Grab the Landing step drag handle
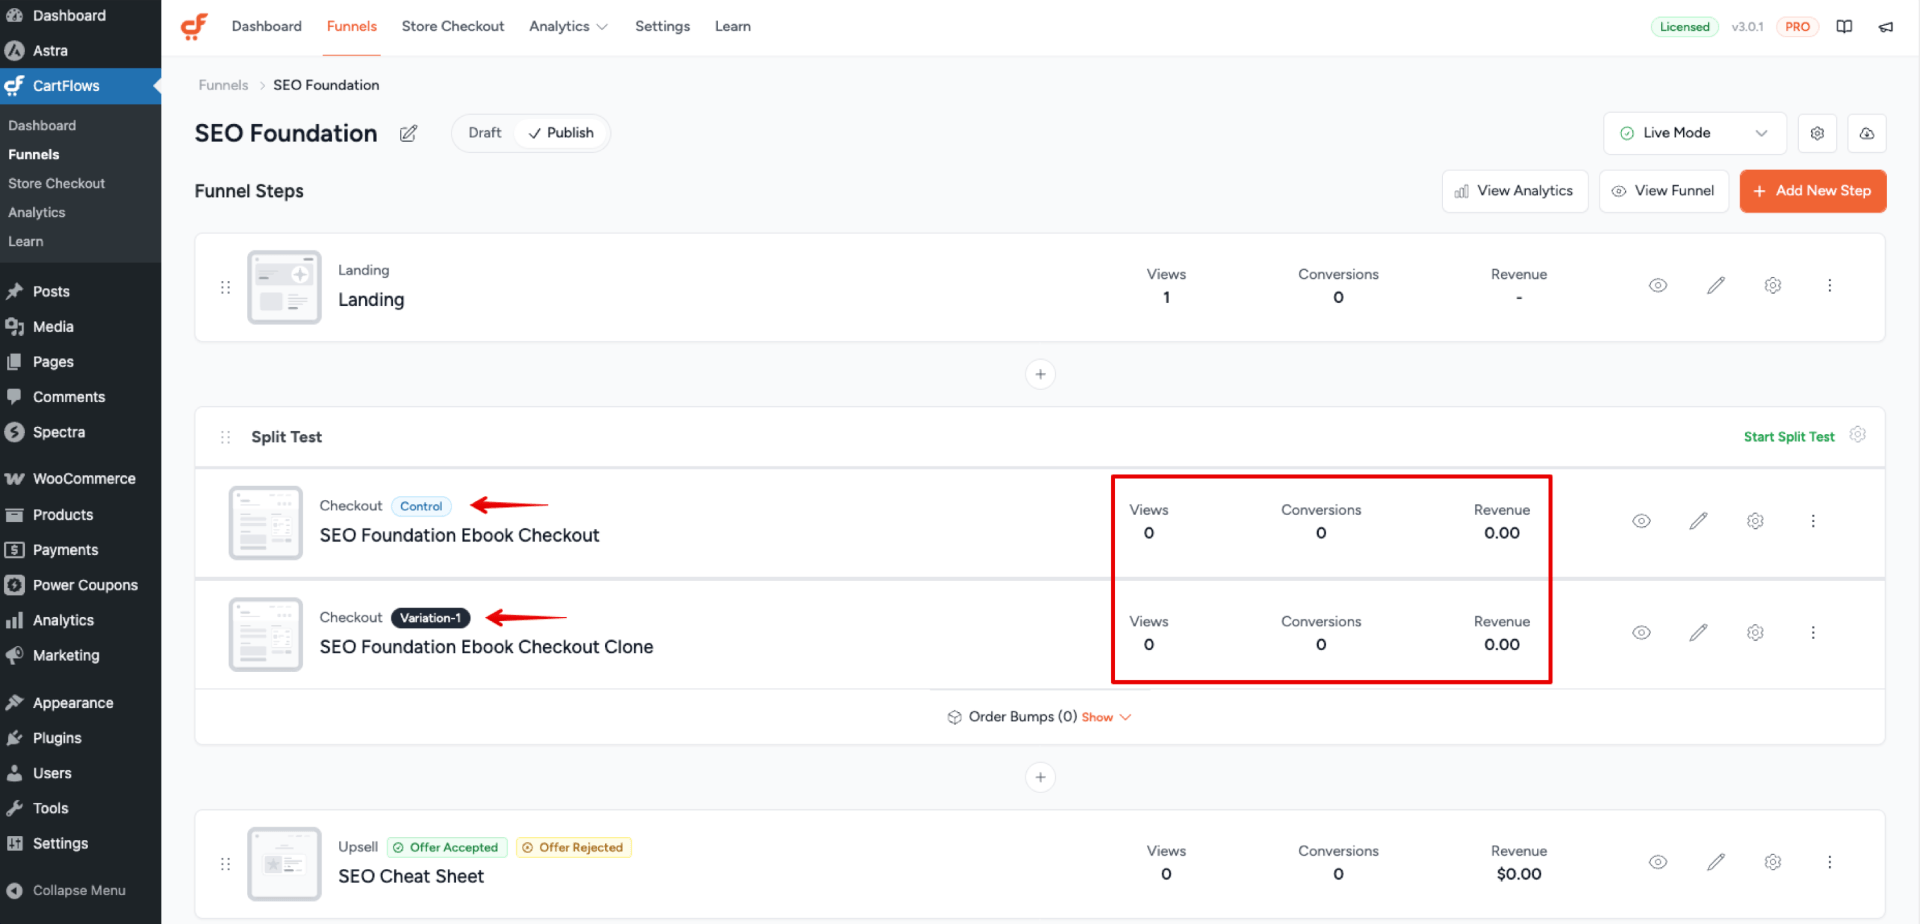 pyautogui.click(x=225, y=288)
